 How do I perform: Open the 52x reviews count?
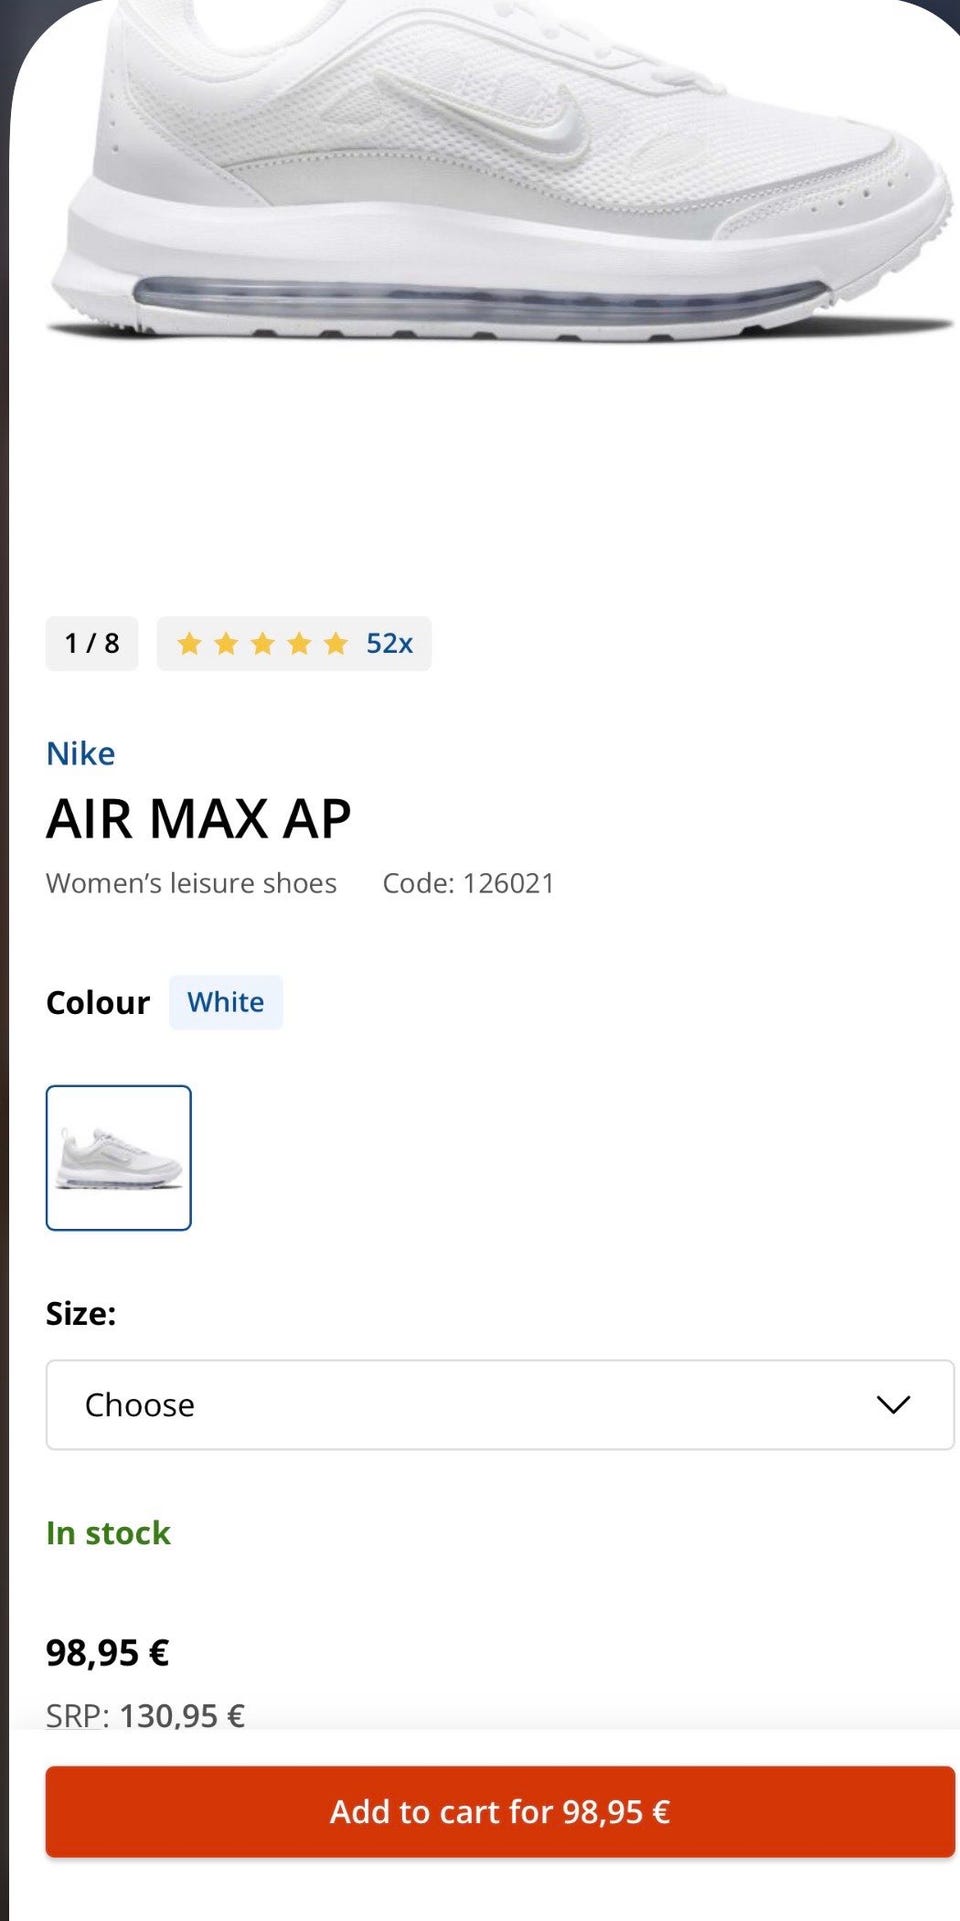pos(389,643)
